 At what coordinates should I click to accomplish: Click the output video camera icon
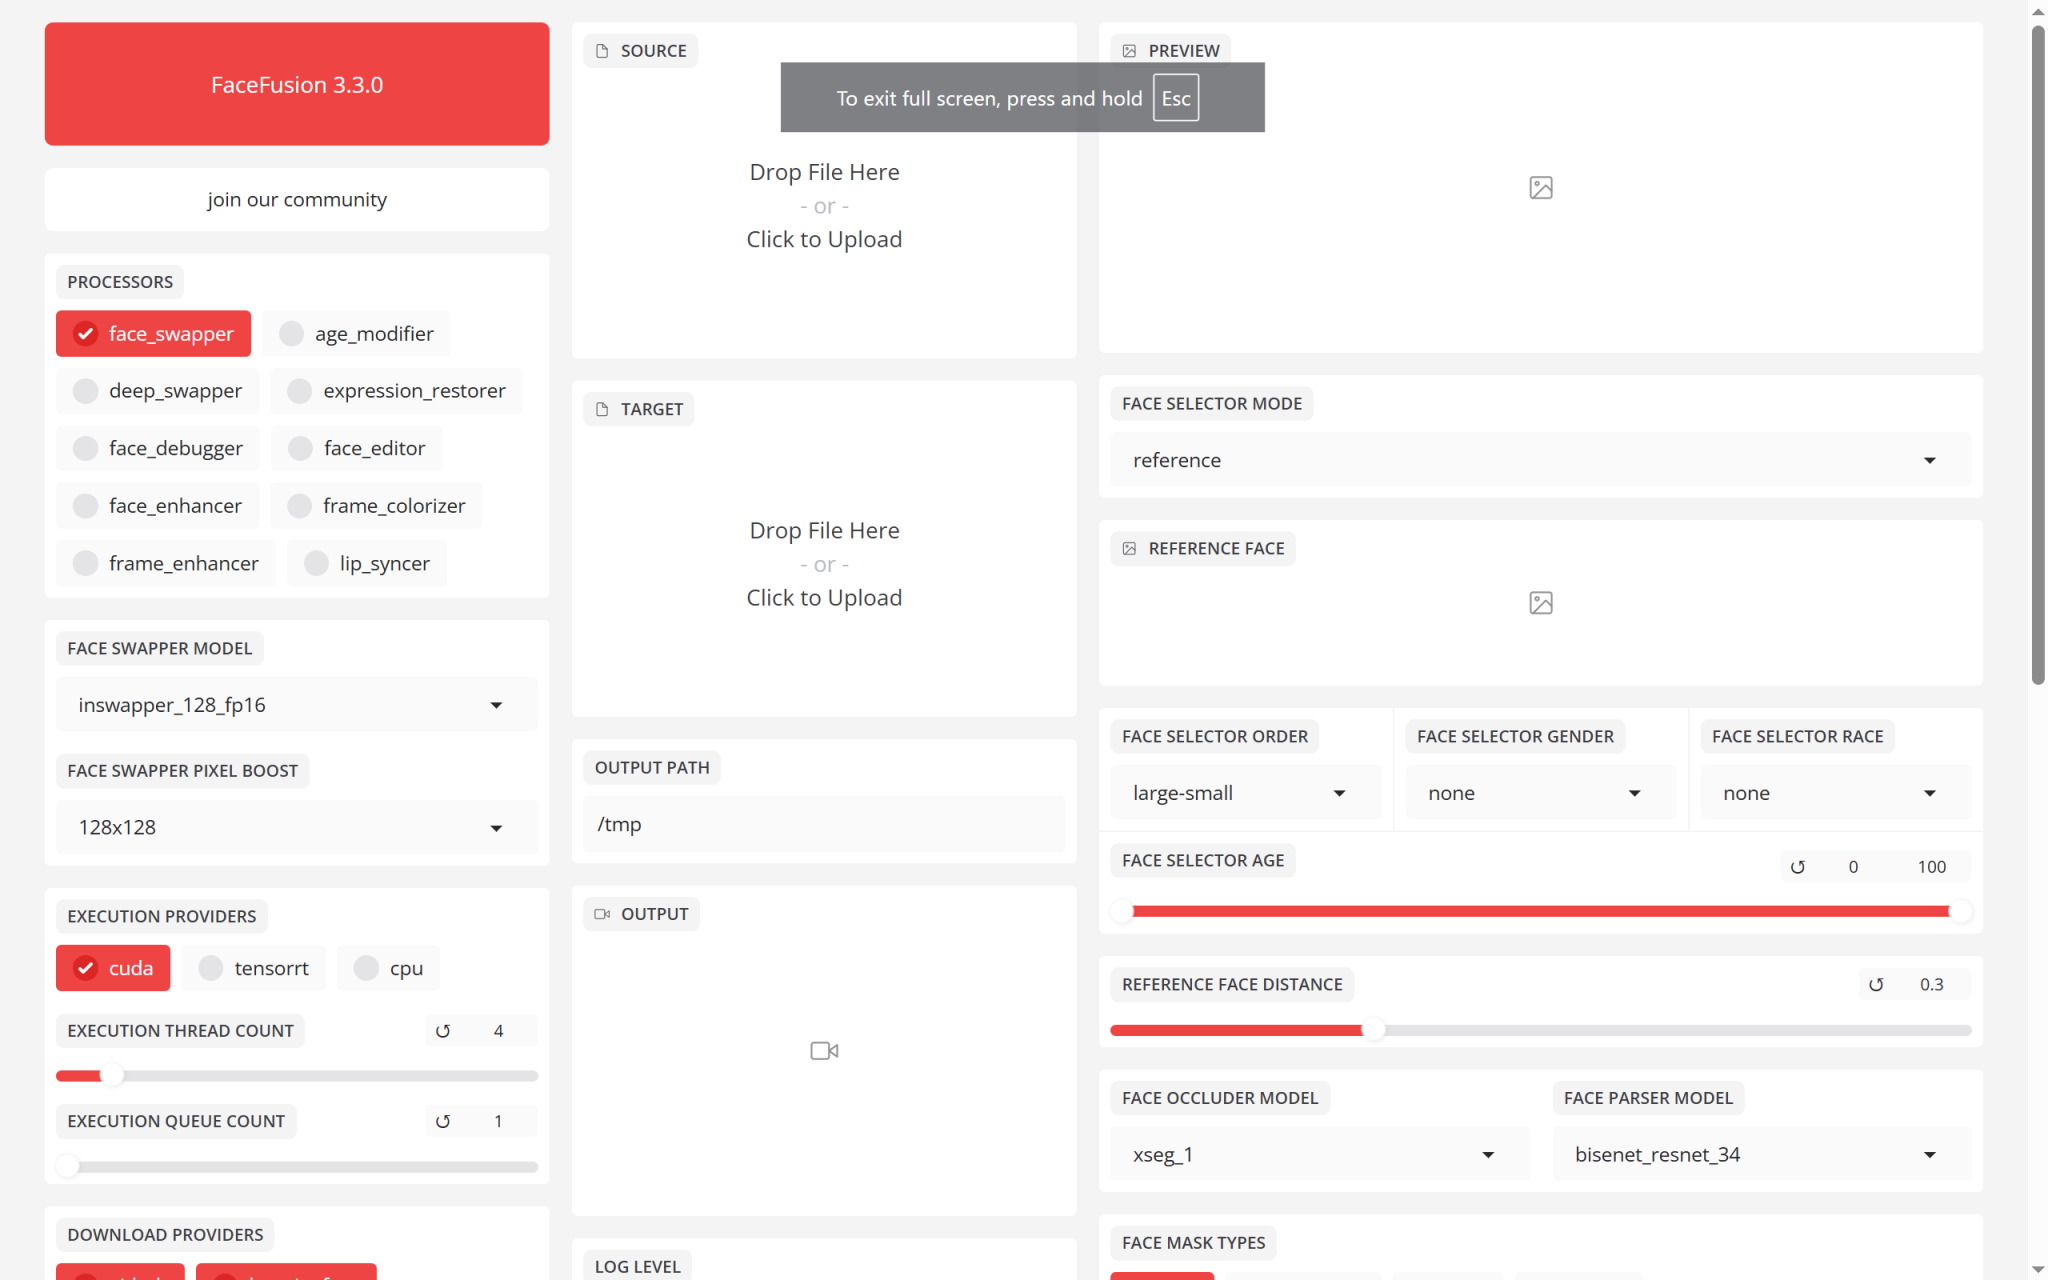[824, 1051]
